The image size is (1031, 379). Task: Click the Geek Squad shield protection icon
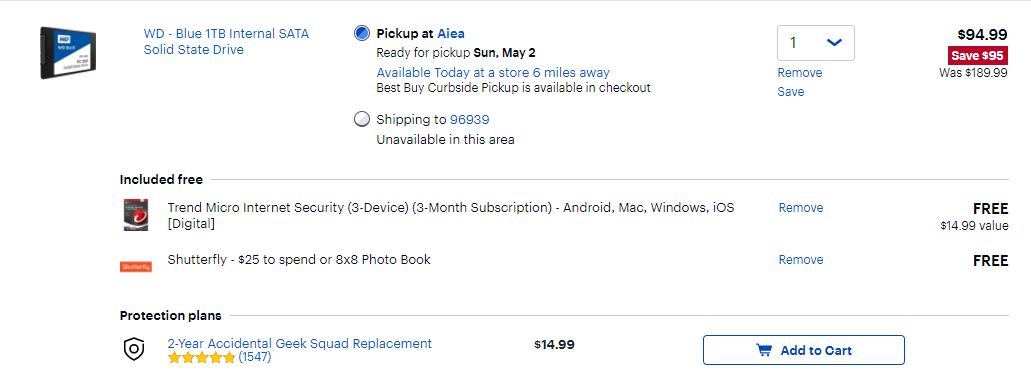(x=134, y=349)
